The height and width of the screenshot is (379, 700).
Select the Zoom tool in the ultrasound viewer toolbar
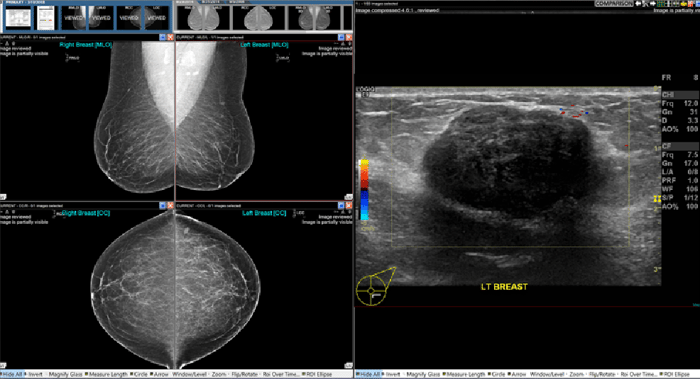[x=576, y=374]
